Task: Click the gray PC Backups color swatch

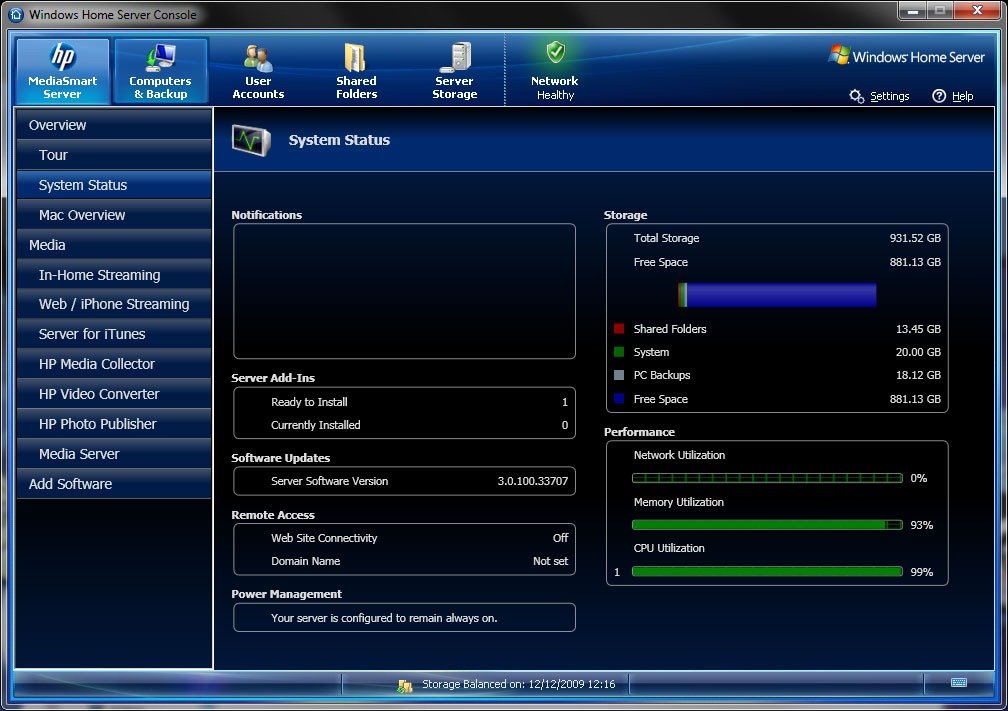Action: [619, 375]
